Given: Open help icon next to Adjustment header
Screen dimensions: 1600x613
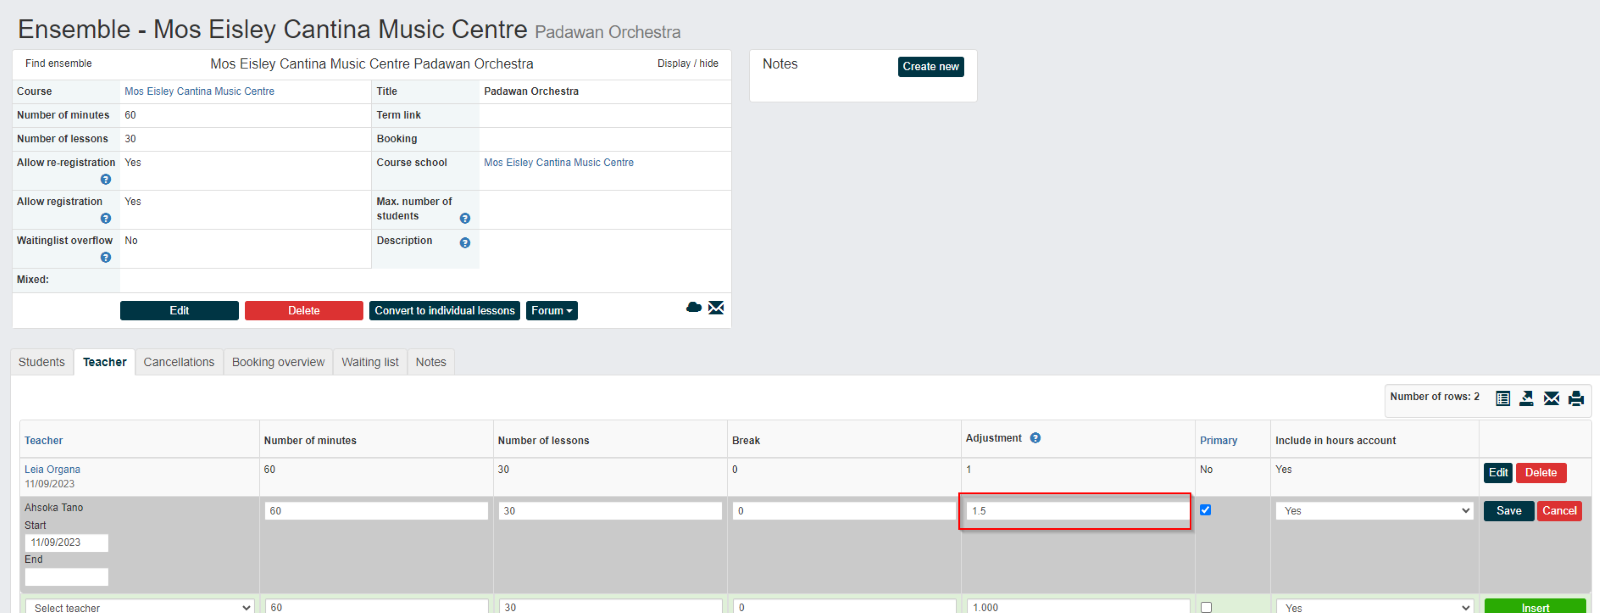Looking at the screenshot, I should [x=1035, y=438].
